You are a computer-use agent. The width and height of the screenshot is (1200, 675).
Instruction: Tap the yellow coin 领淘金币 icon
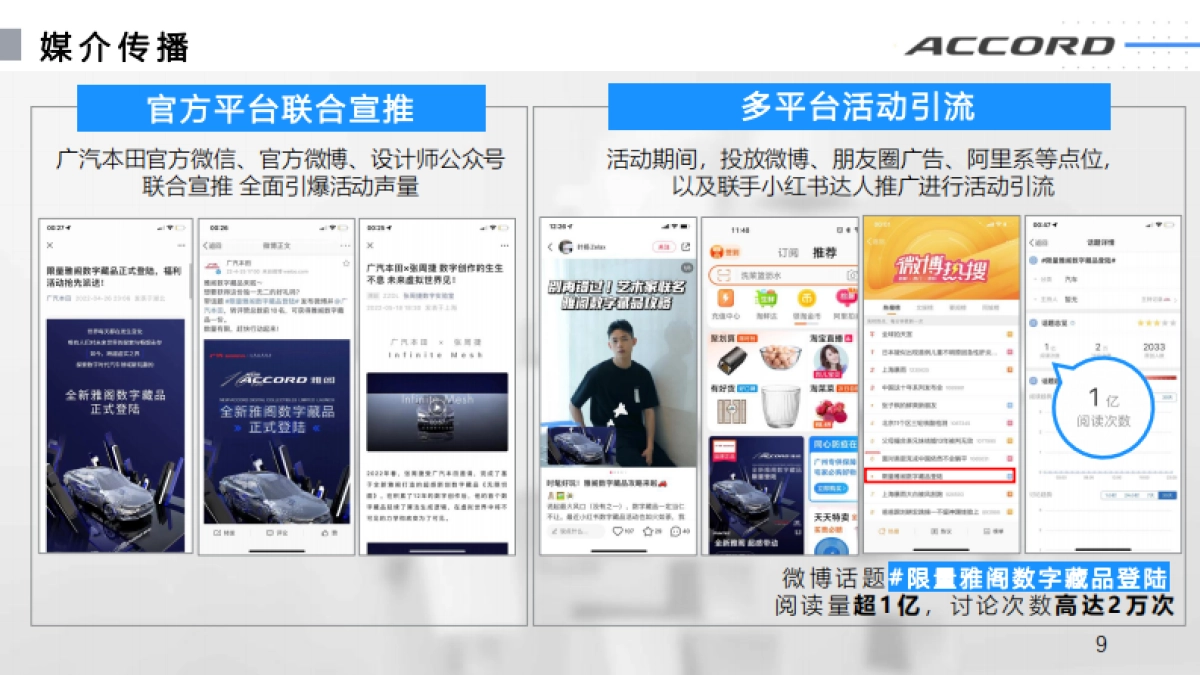[806, 299]
